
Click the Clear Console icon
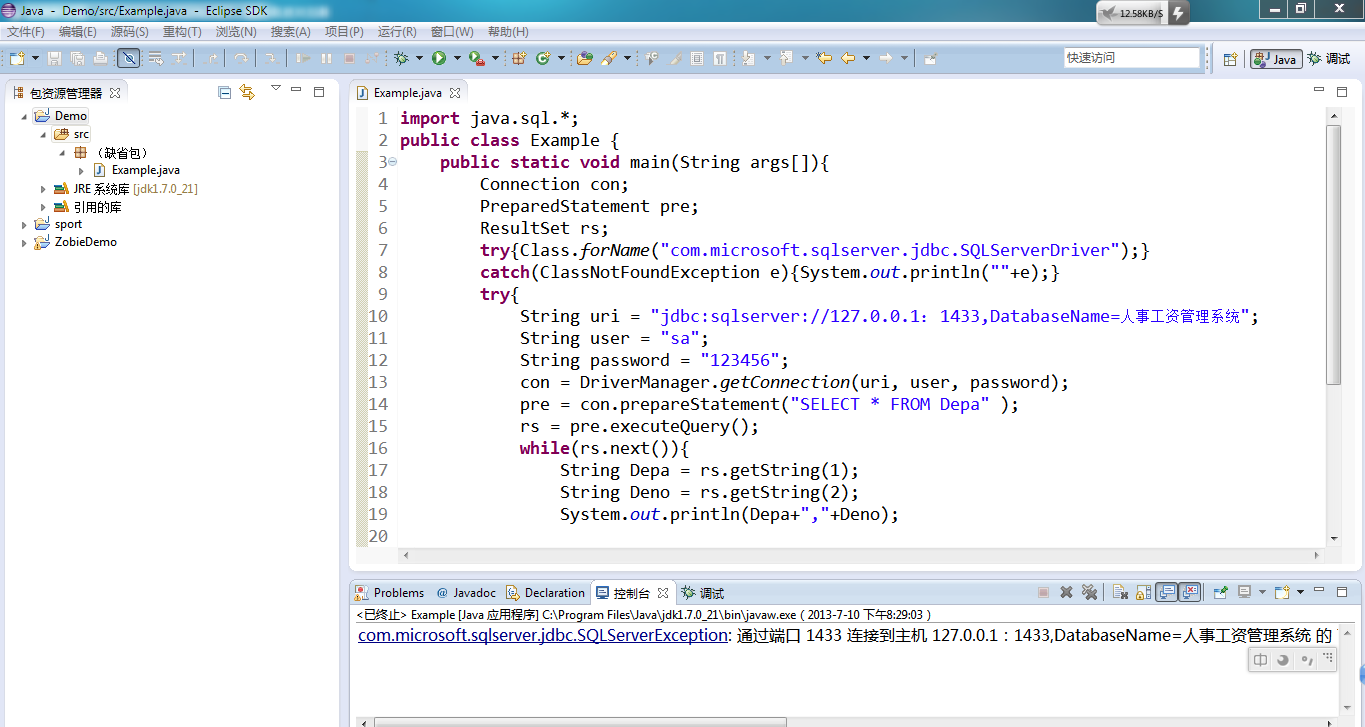tap(1121, 592)
